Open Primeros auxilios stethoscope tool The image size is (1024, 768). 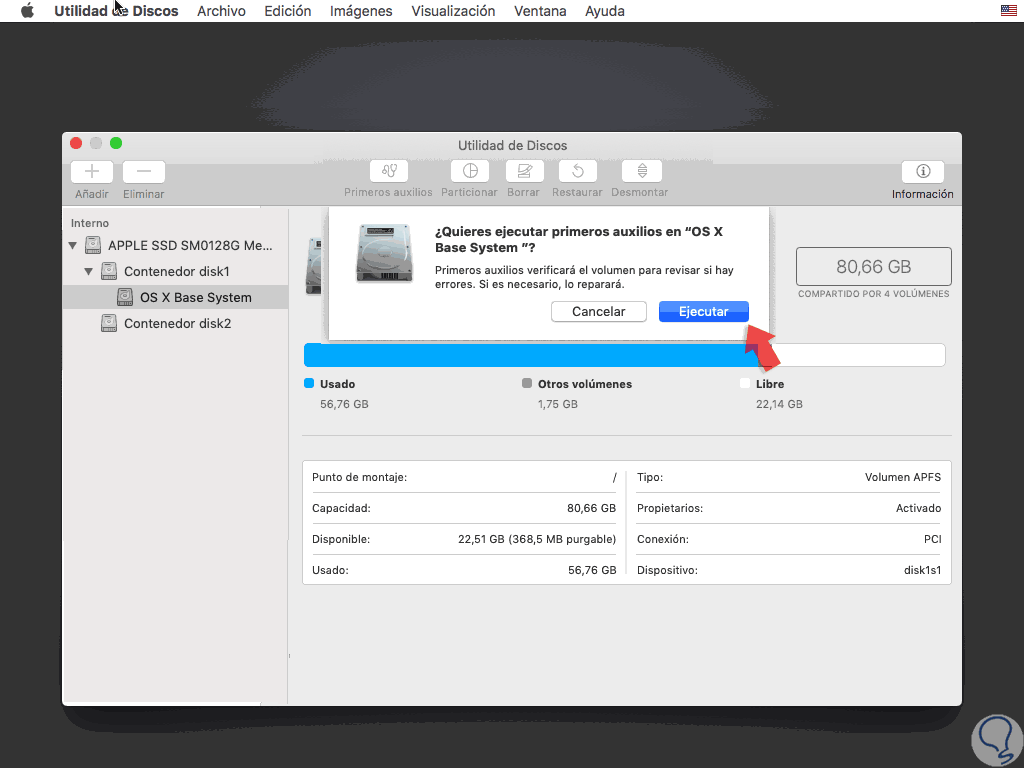coord(389,171)
